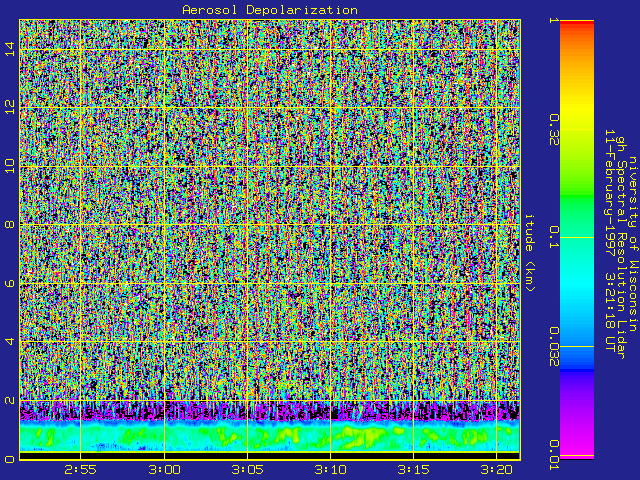Image resolution: width=640 pixels, height=480 pixels.
Task: Click the altitude axis label 12
Action: [9, 107]
